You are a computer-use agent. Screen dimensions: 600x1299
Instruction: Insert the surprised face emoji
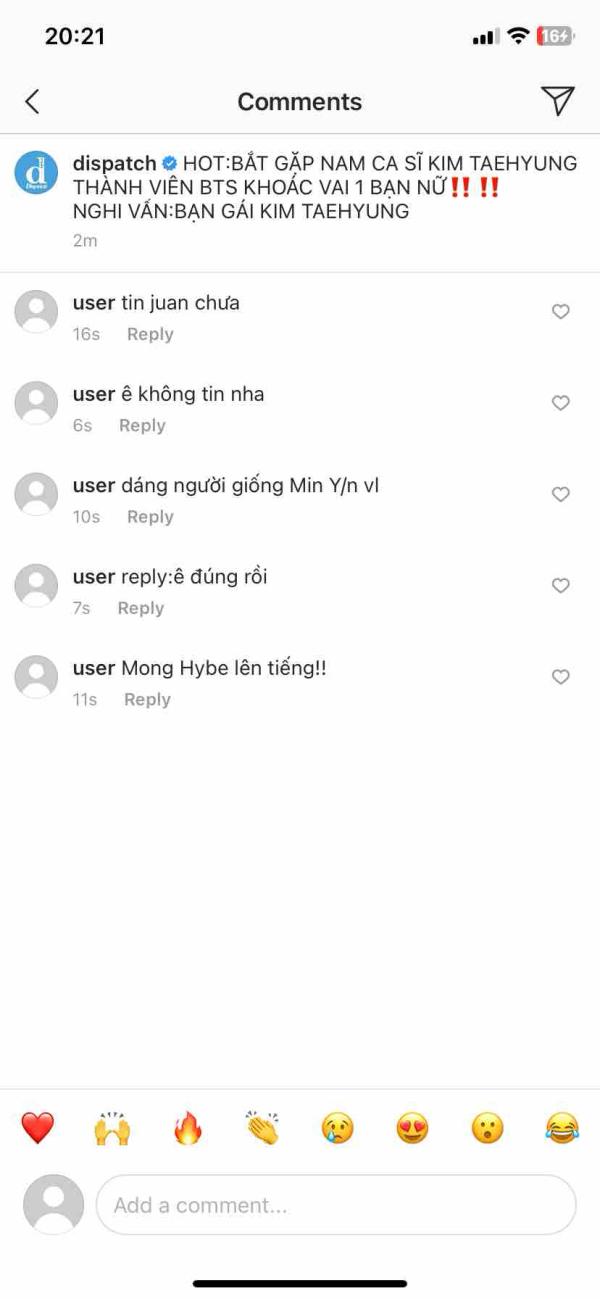coord(487,1129)
